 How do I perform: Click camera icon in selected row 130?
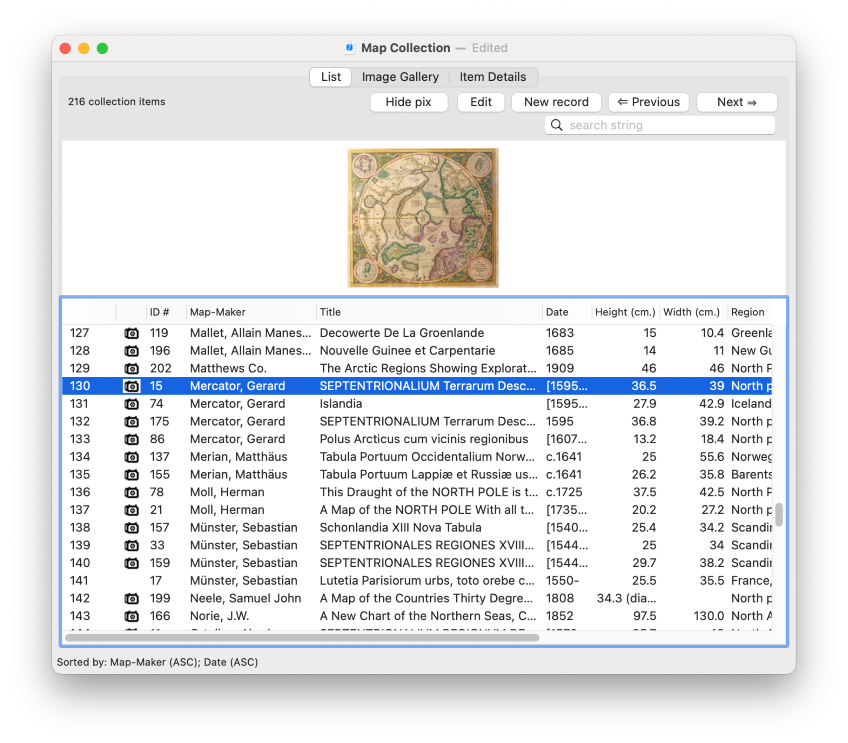point(131,386)
